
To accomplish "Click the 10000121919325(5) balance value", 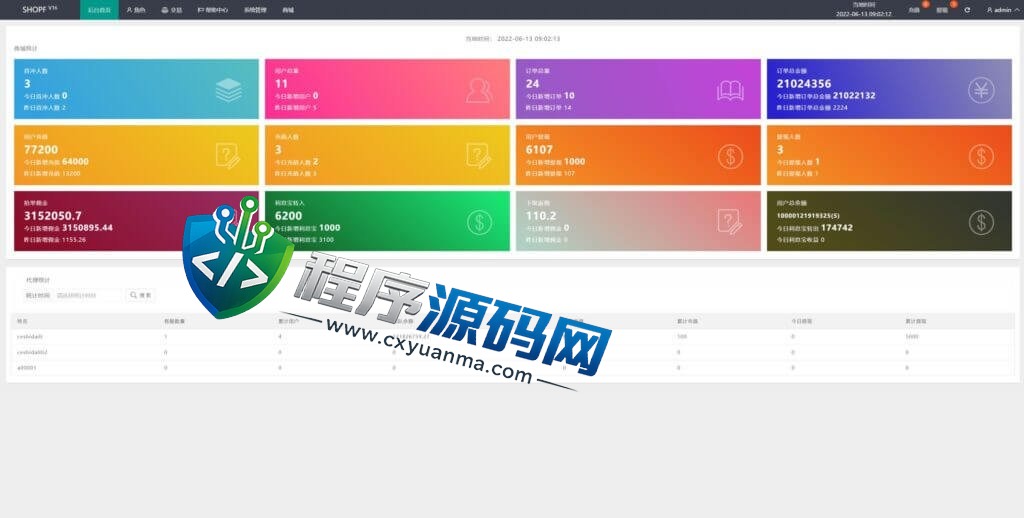I will 808,216.
